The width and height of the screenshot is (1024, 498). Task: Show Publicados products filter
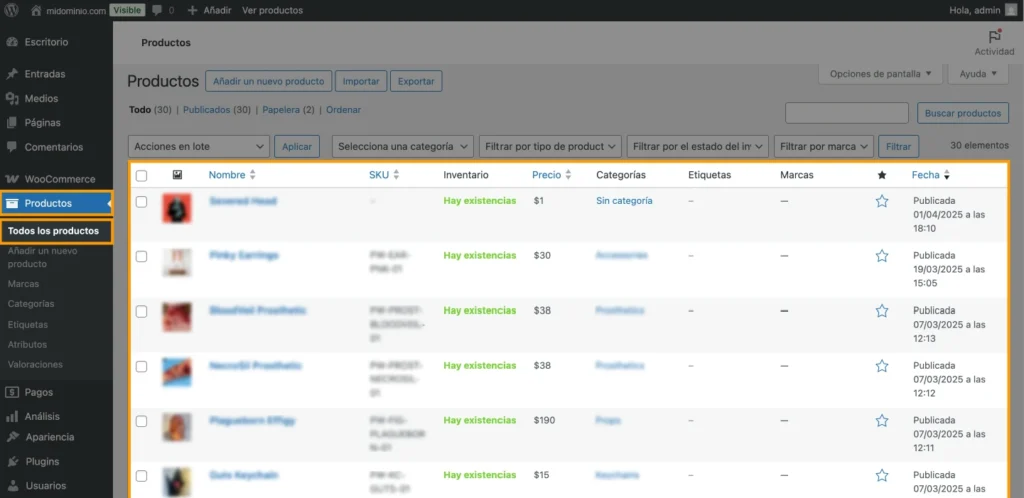pyautogui.click(x=206, y=110)
